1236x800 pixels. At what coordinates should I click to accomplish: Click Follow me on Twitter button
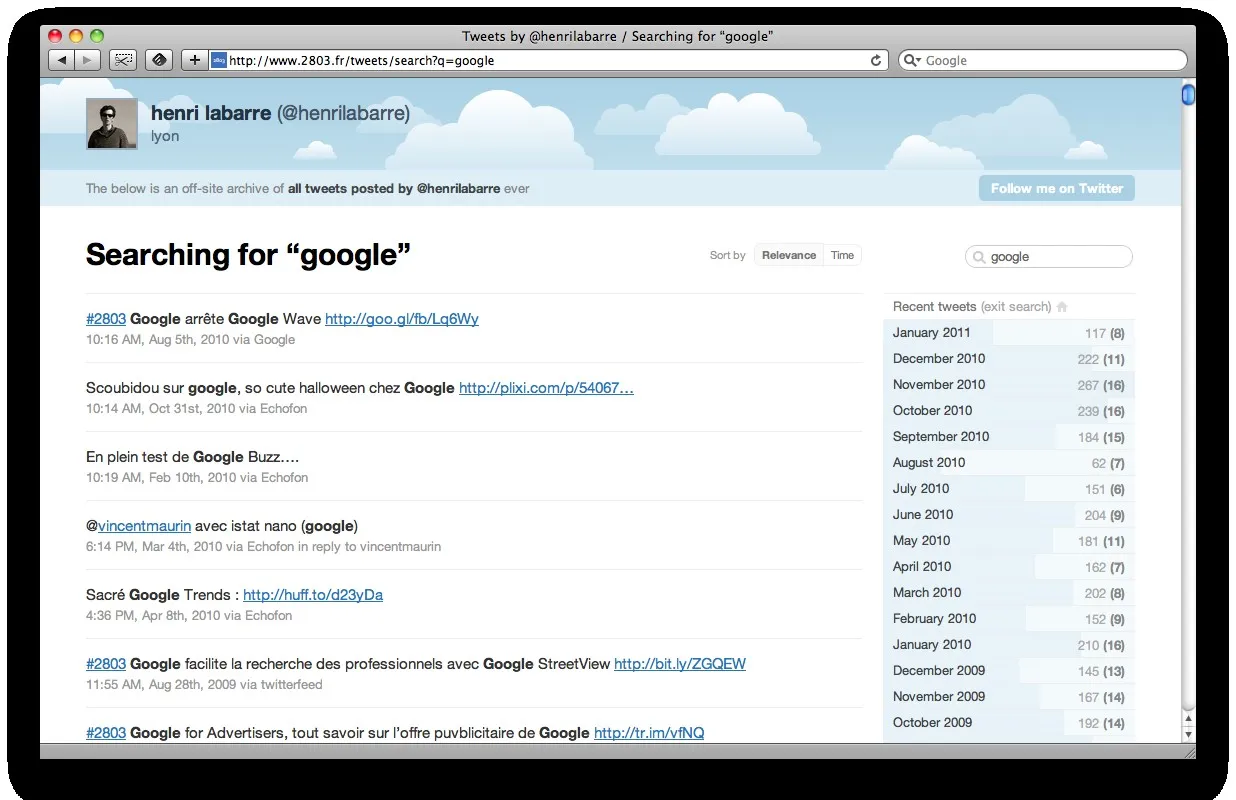[1057, 188]
